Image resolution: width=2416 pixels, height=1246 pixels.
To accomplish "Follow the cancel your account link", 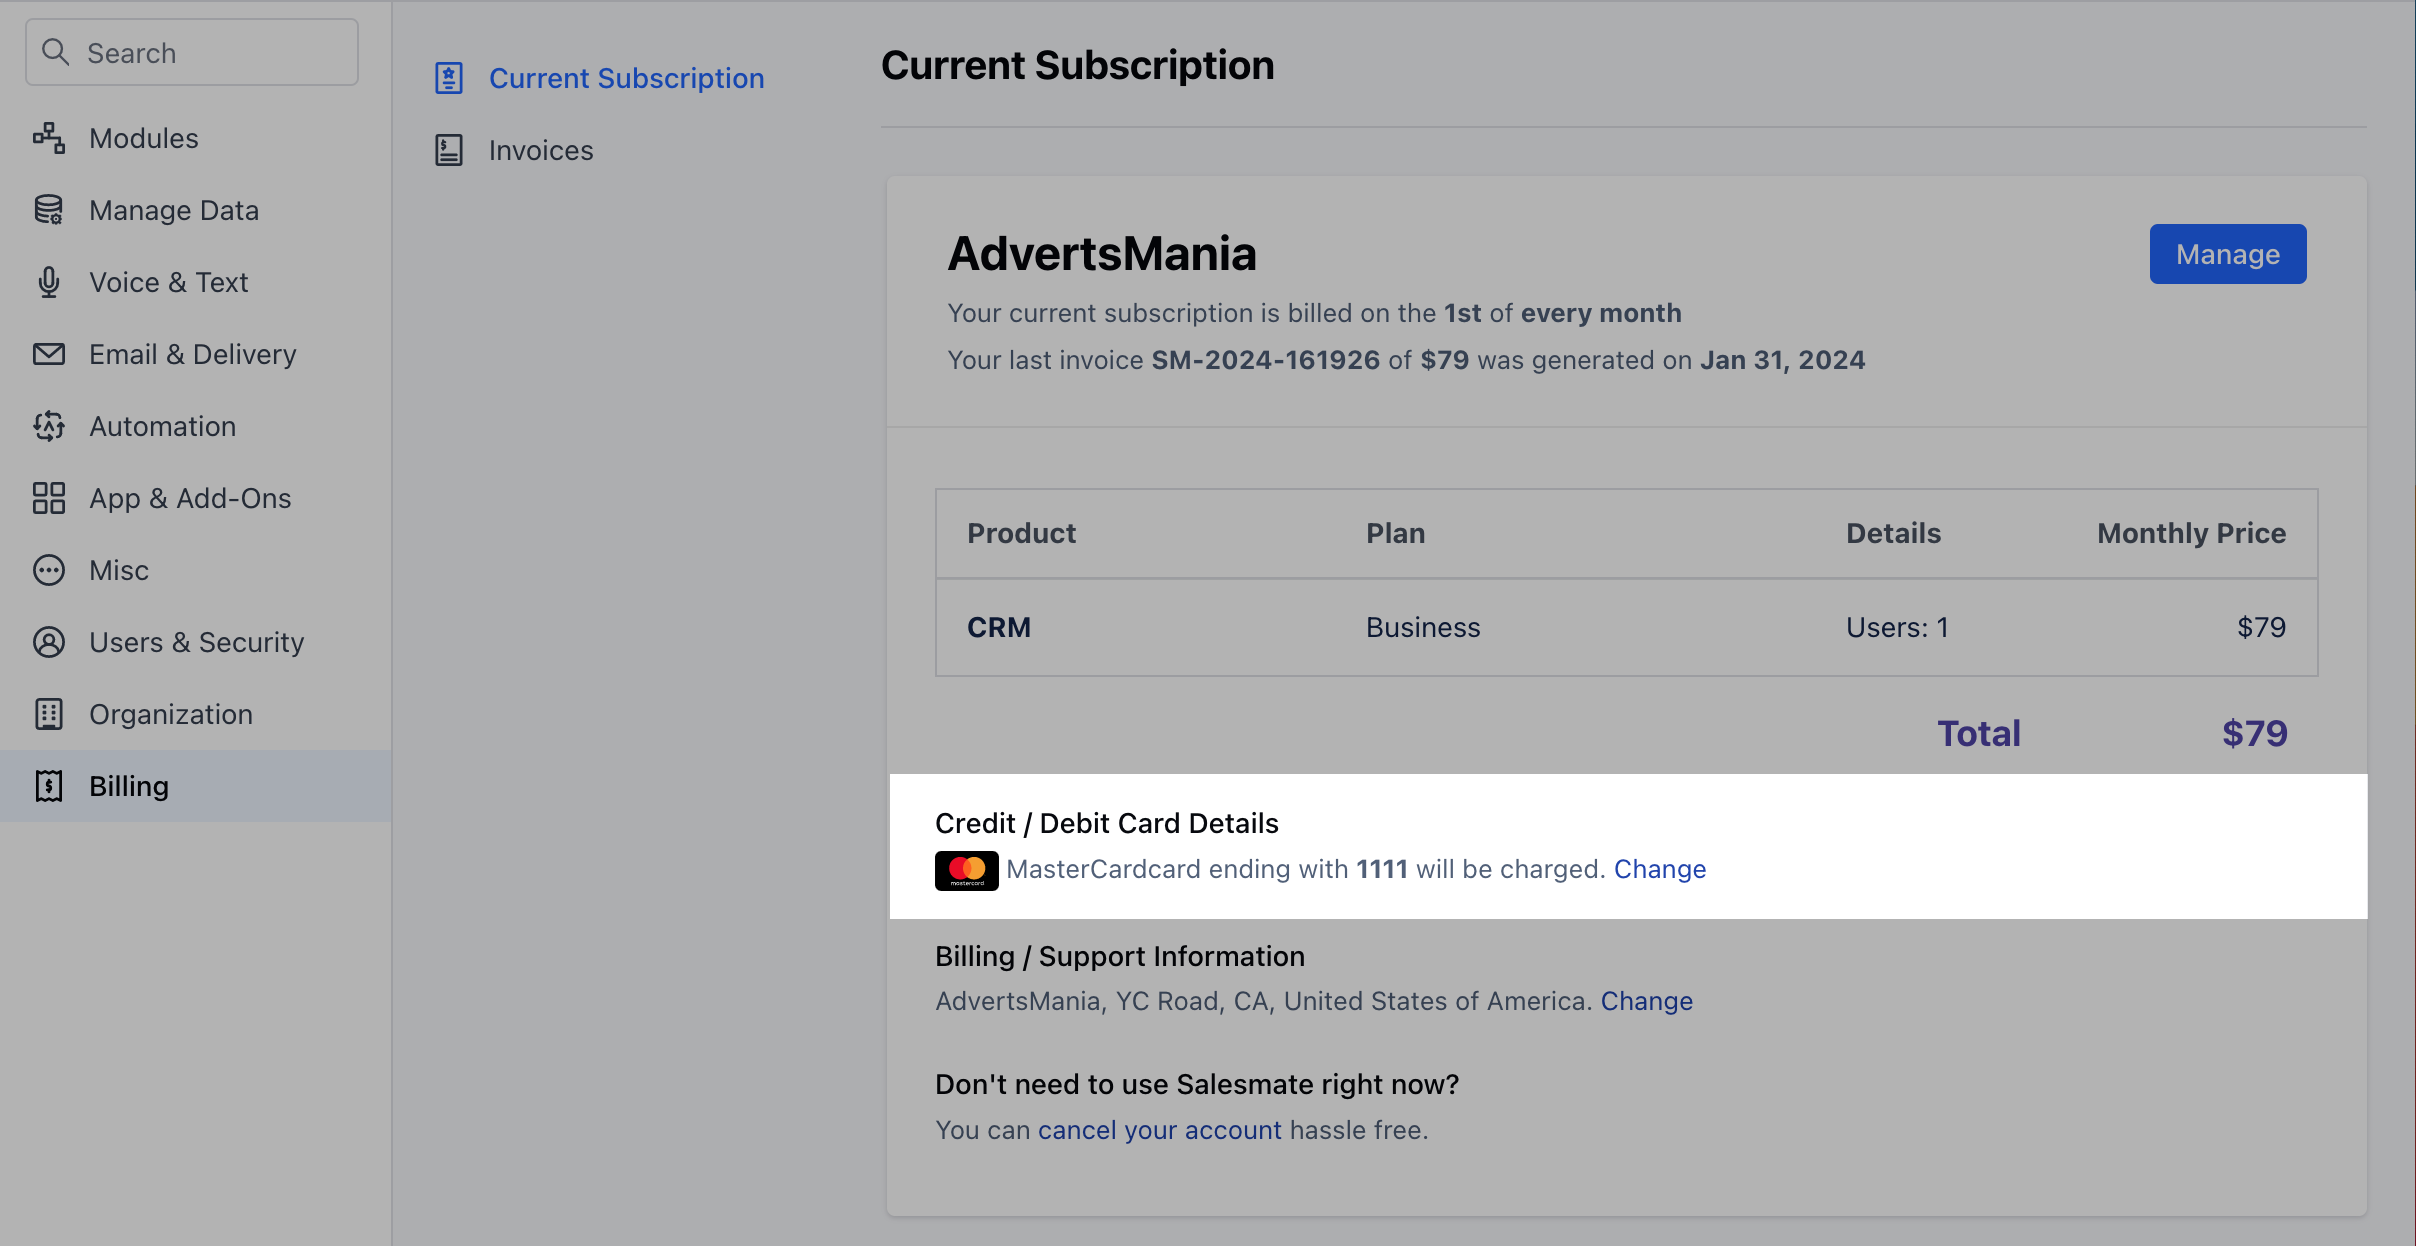I will pos(1159,1130).
